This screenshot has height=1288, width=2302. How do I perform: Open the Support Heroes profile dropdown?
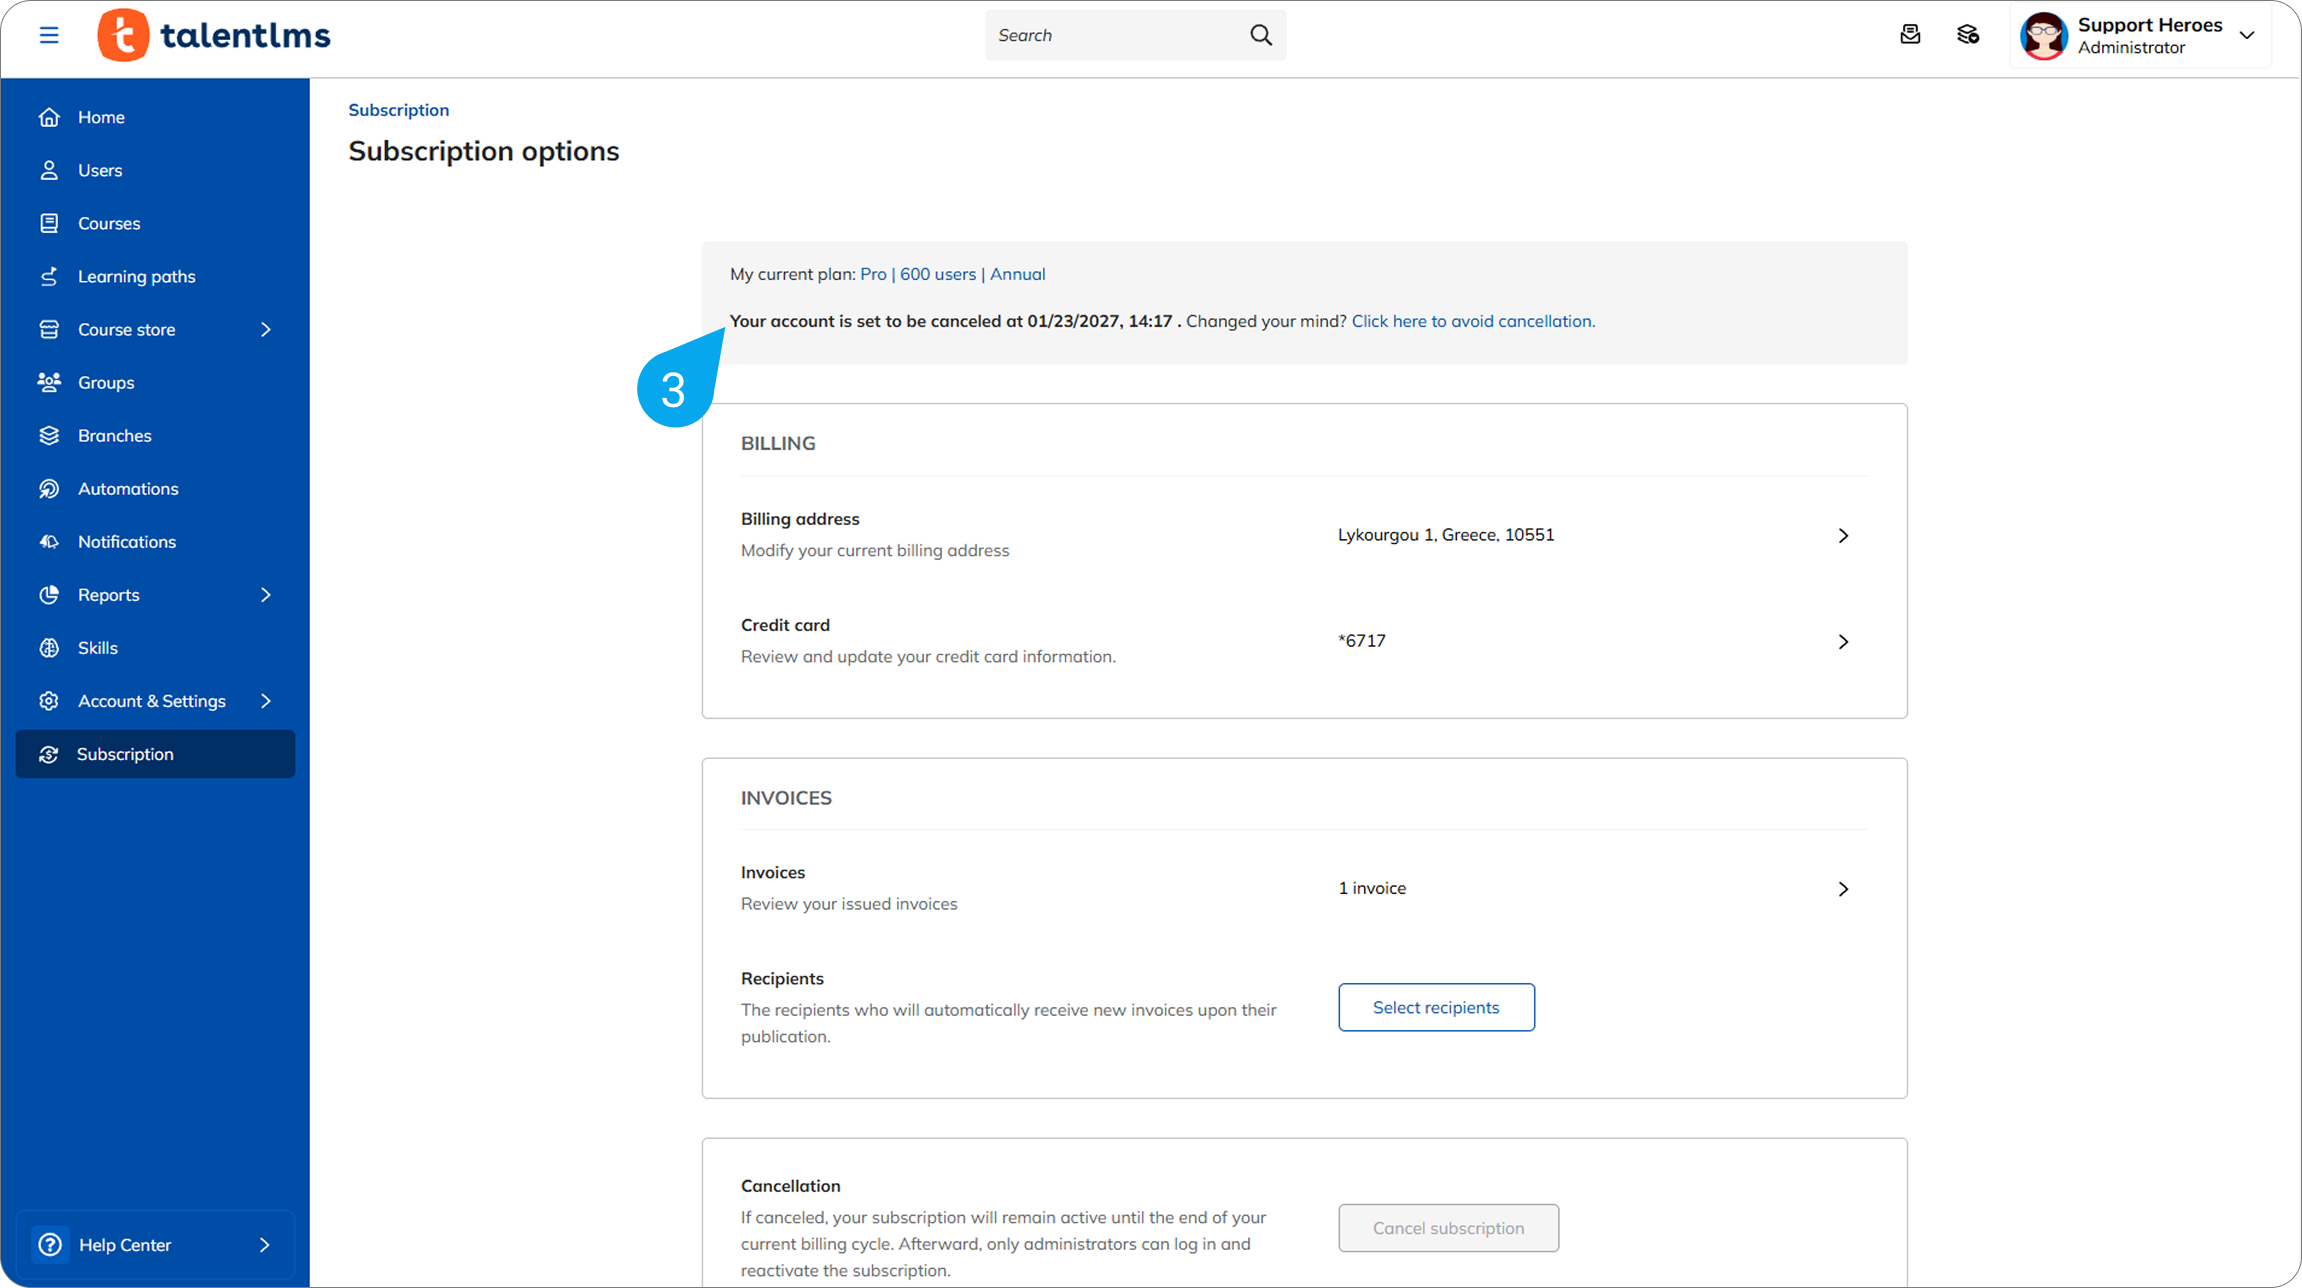[x=2247, y=35]
